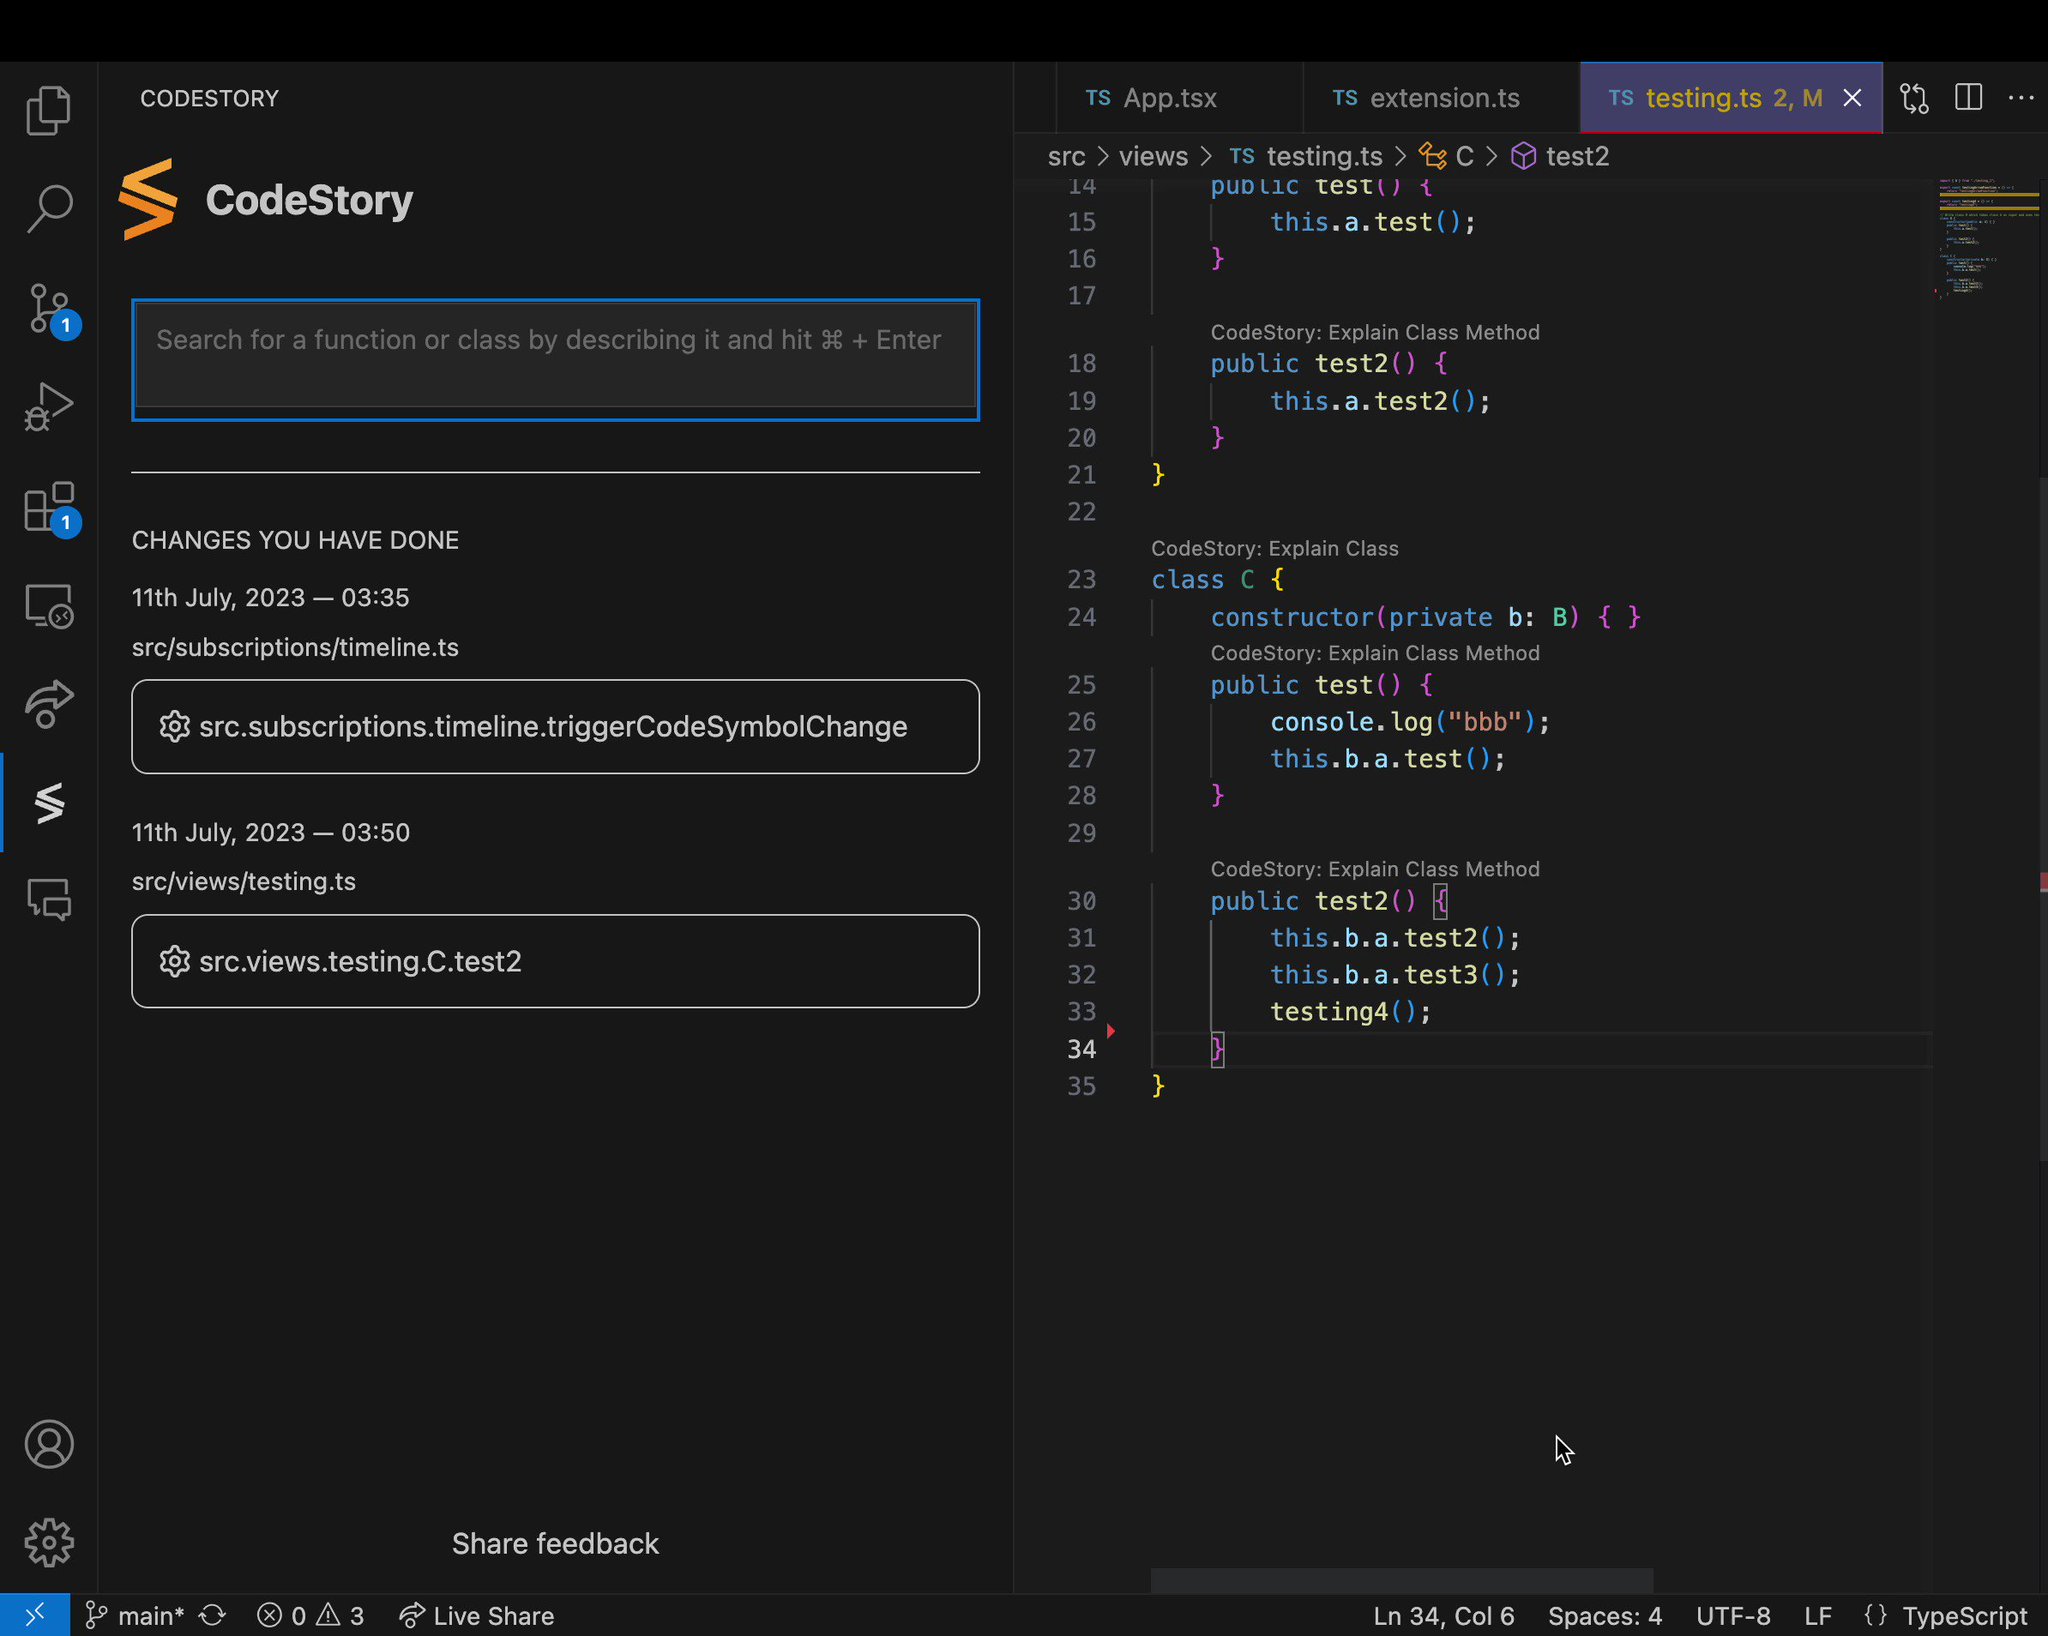Viewport: 2048px width, 1636px height.
Task: Click the CodeStory function search input box
Action: 555,359
